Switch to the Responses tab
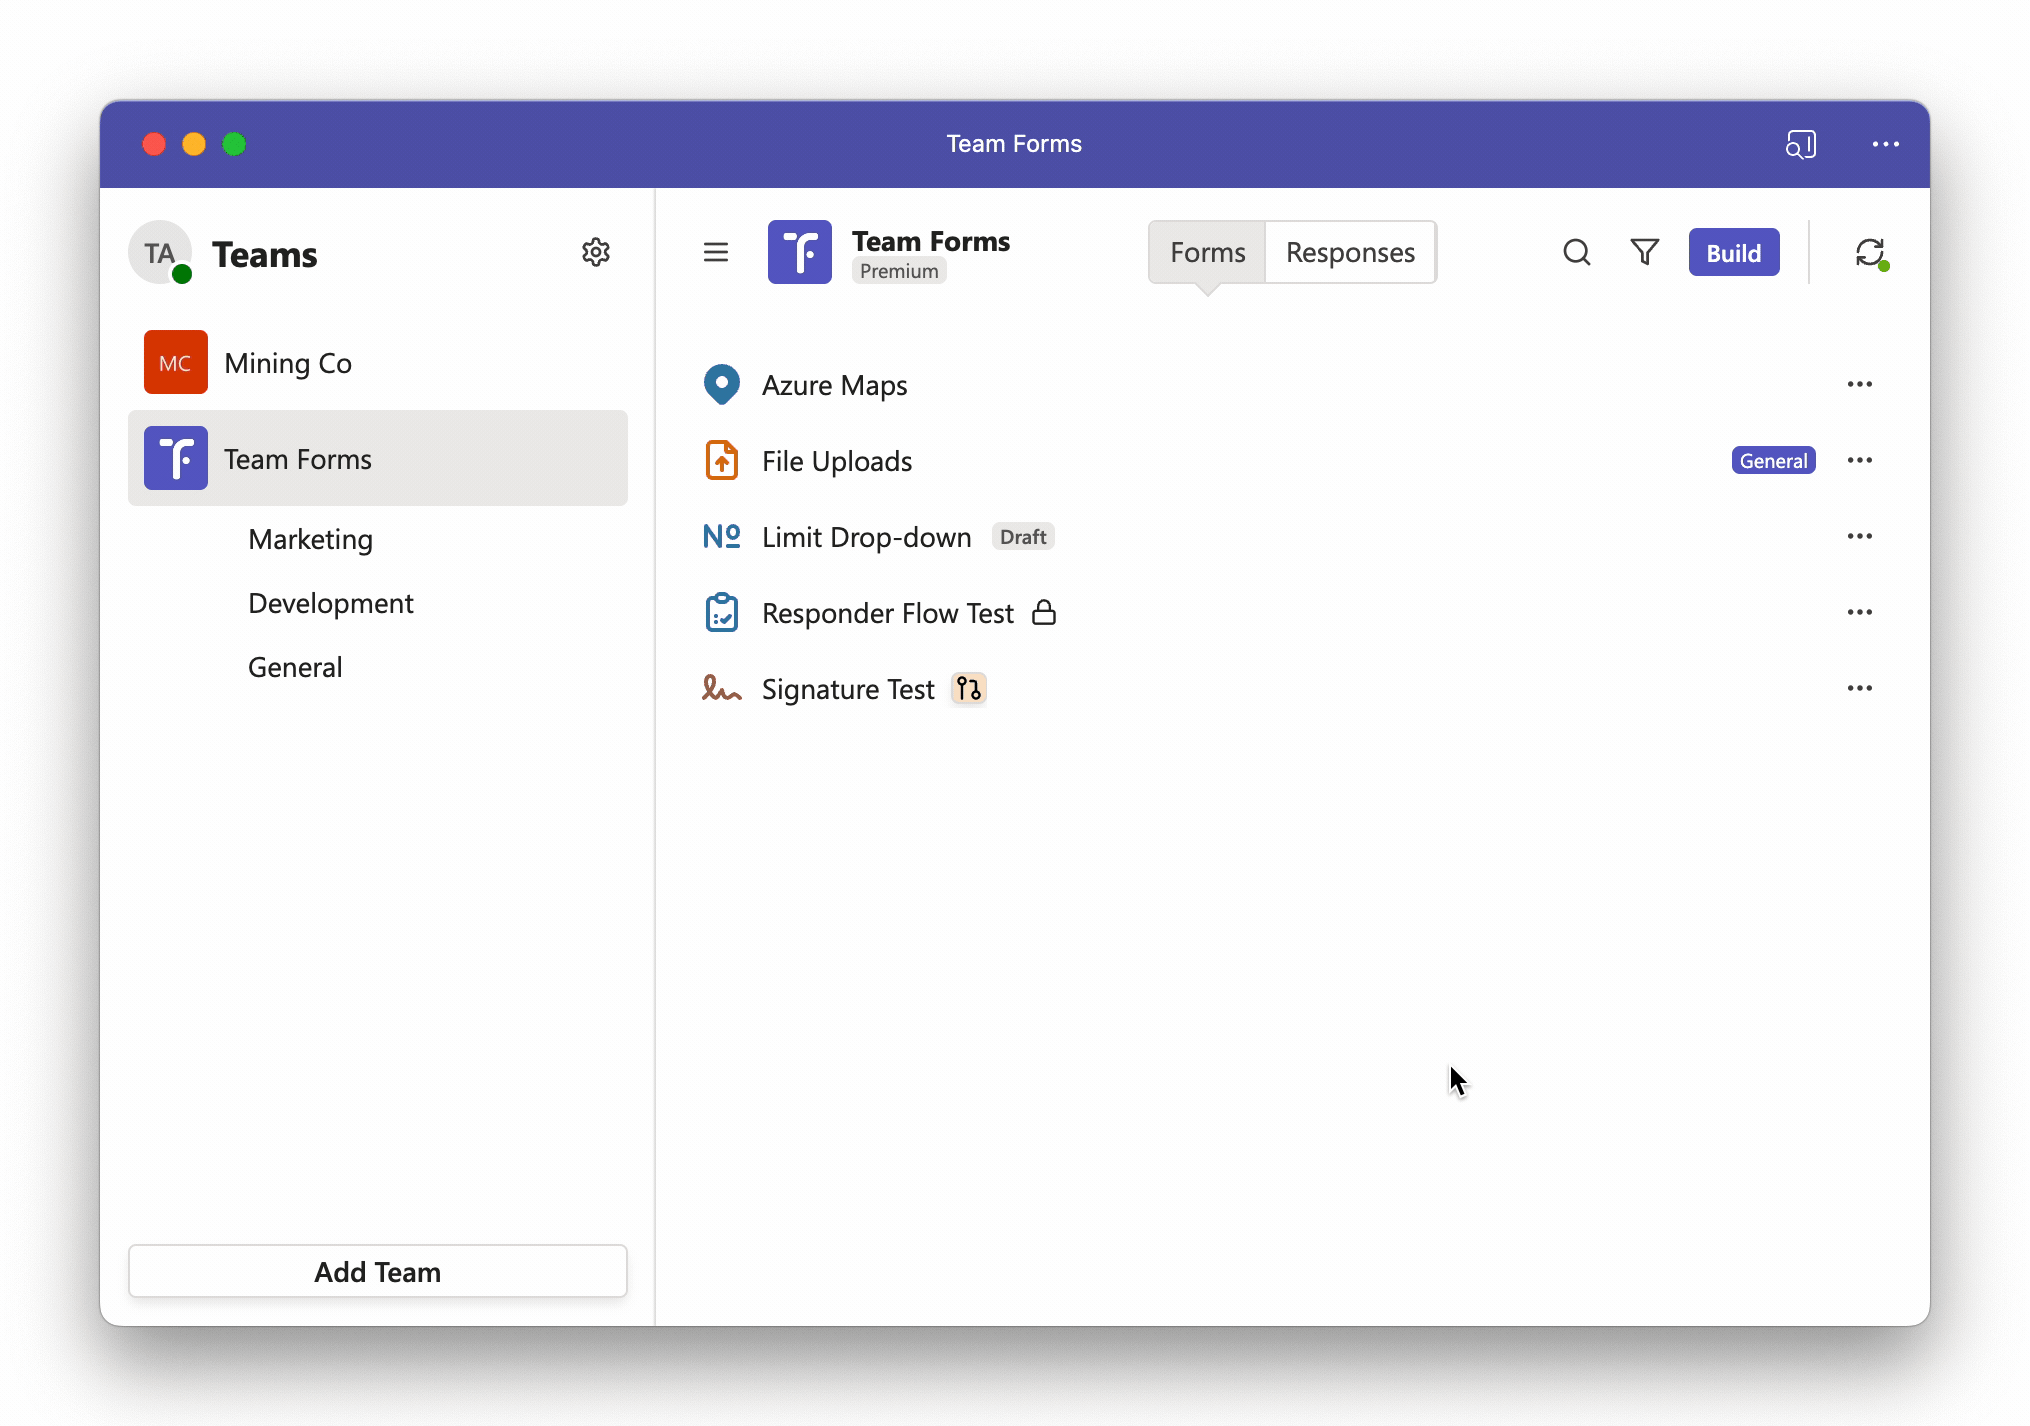 coord(1350,252)
